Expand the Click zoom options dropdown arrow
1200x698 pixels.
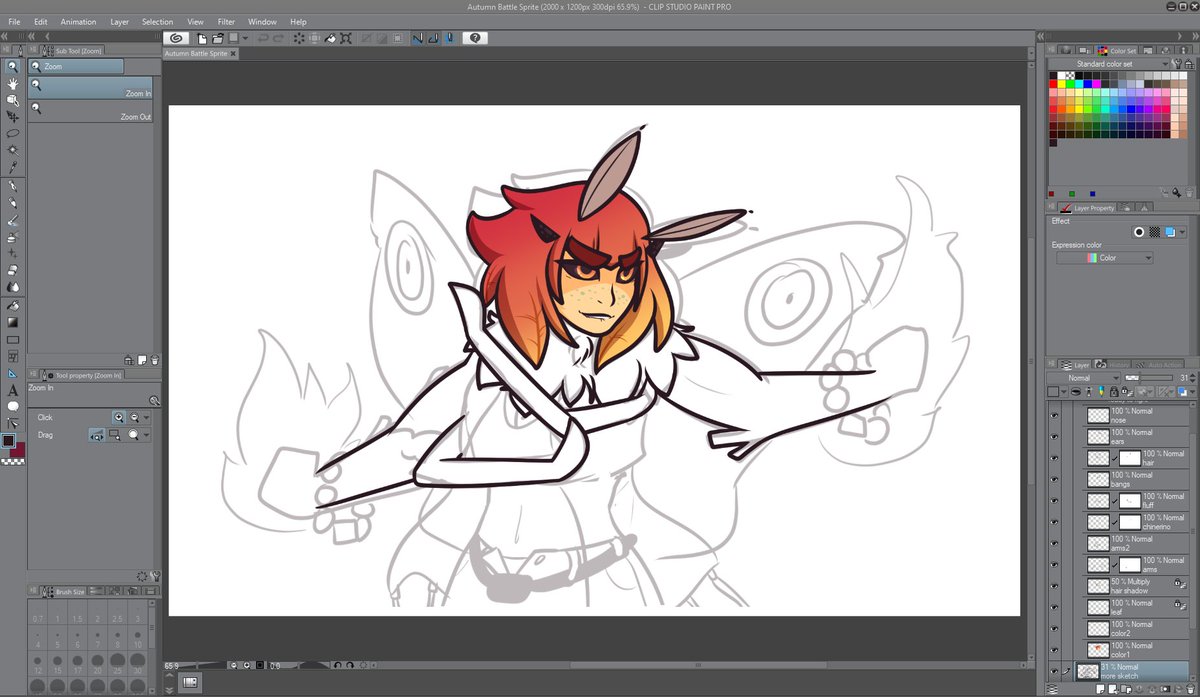(147, 417)
